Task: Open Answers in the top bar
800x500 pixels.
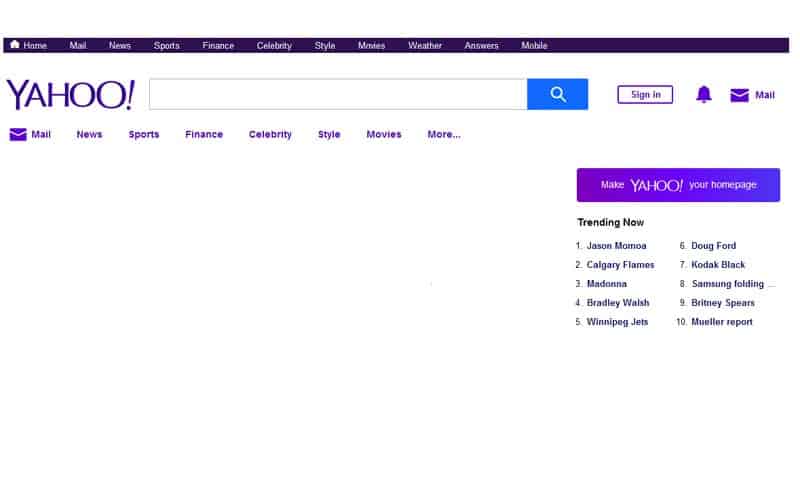Action: [x=481, y=45]
